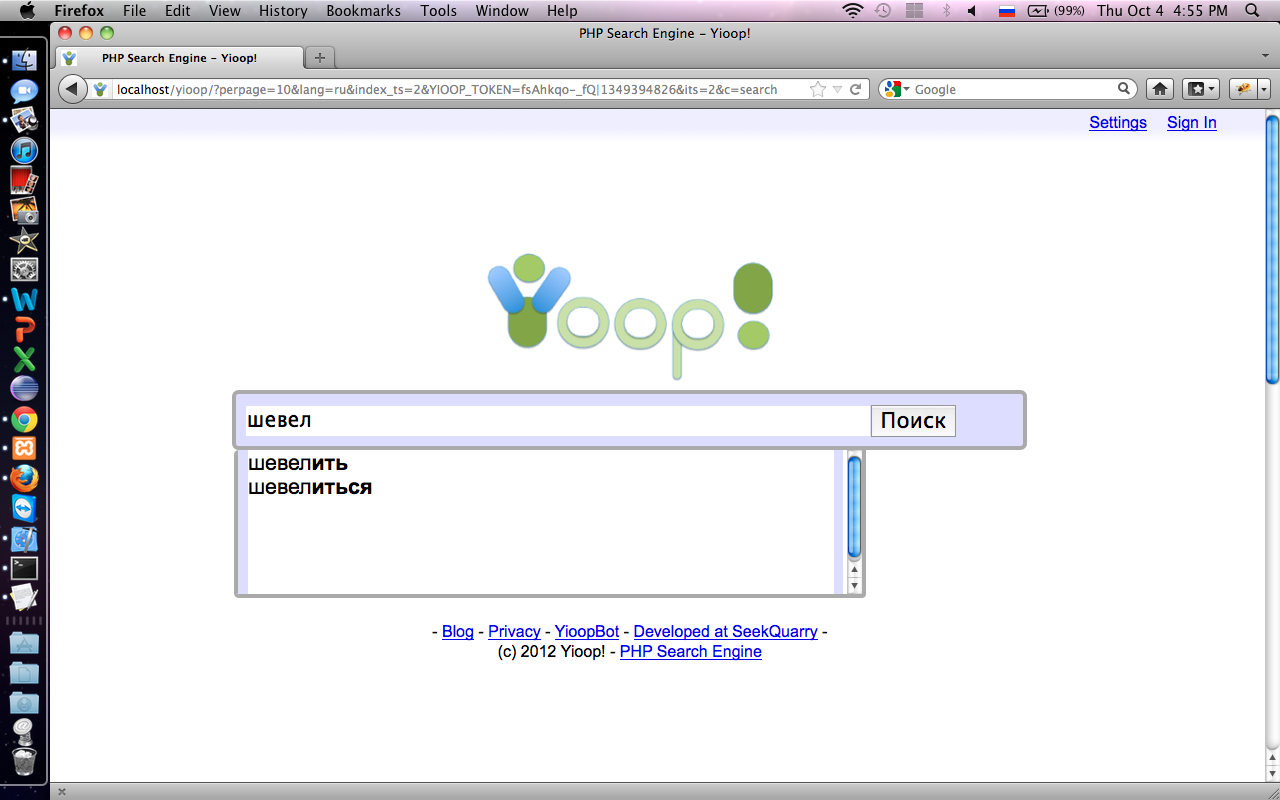Click the Firefox back button
Screen dimensions: 1280x800
coord(73,89)
